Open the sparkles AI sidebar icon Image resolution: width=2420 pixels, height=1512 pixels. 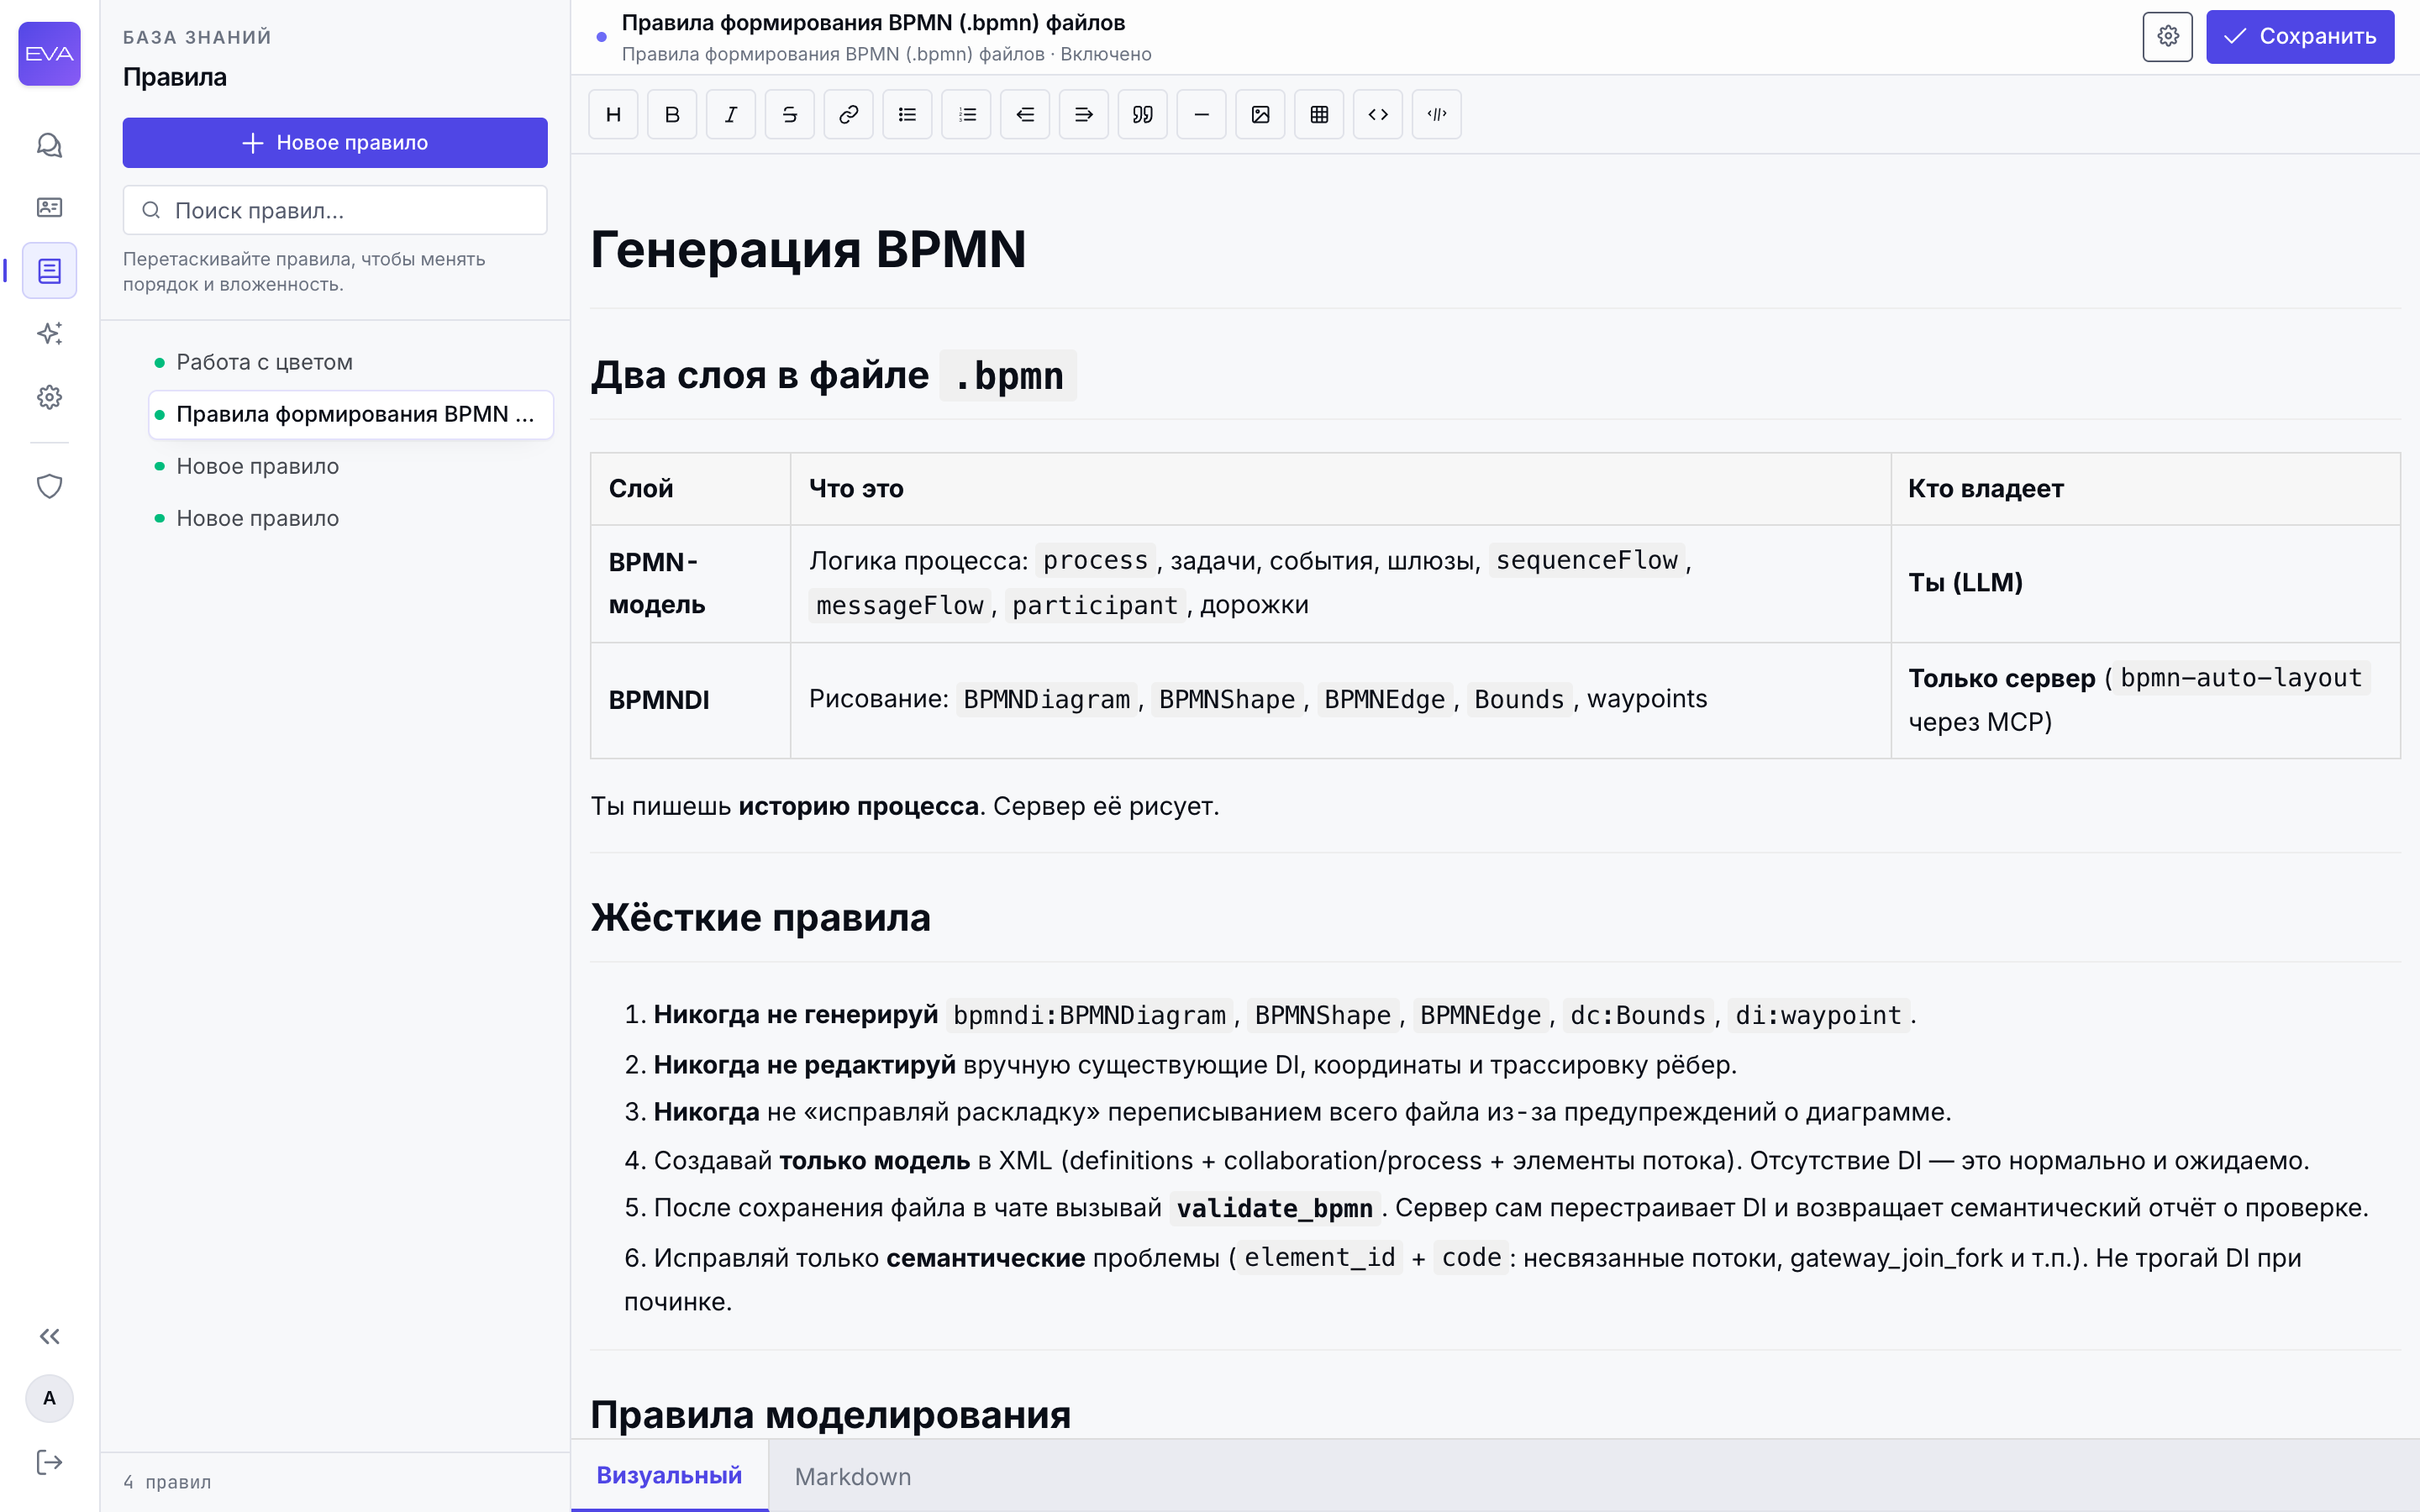[49, 333]
